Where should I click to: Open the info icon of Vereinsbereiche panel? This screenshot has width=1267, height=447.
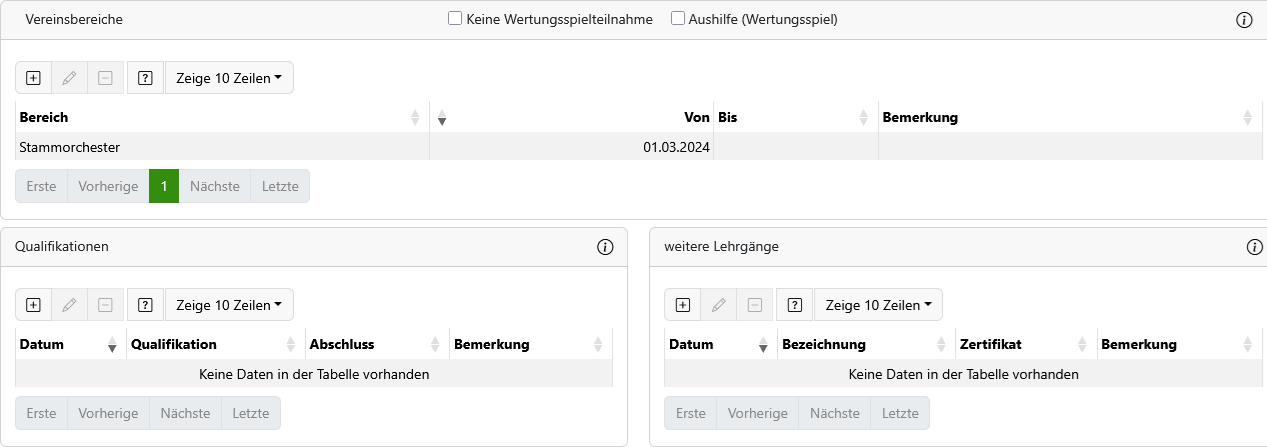tap(1244, 20)
